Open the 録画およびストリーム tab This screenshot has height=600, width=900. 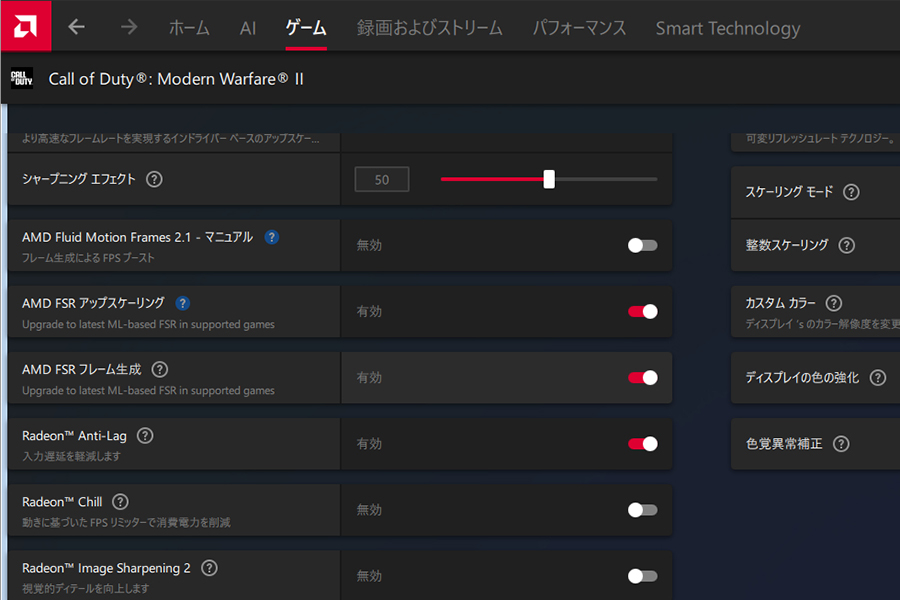(430, 28)
